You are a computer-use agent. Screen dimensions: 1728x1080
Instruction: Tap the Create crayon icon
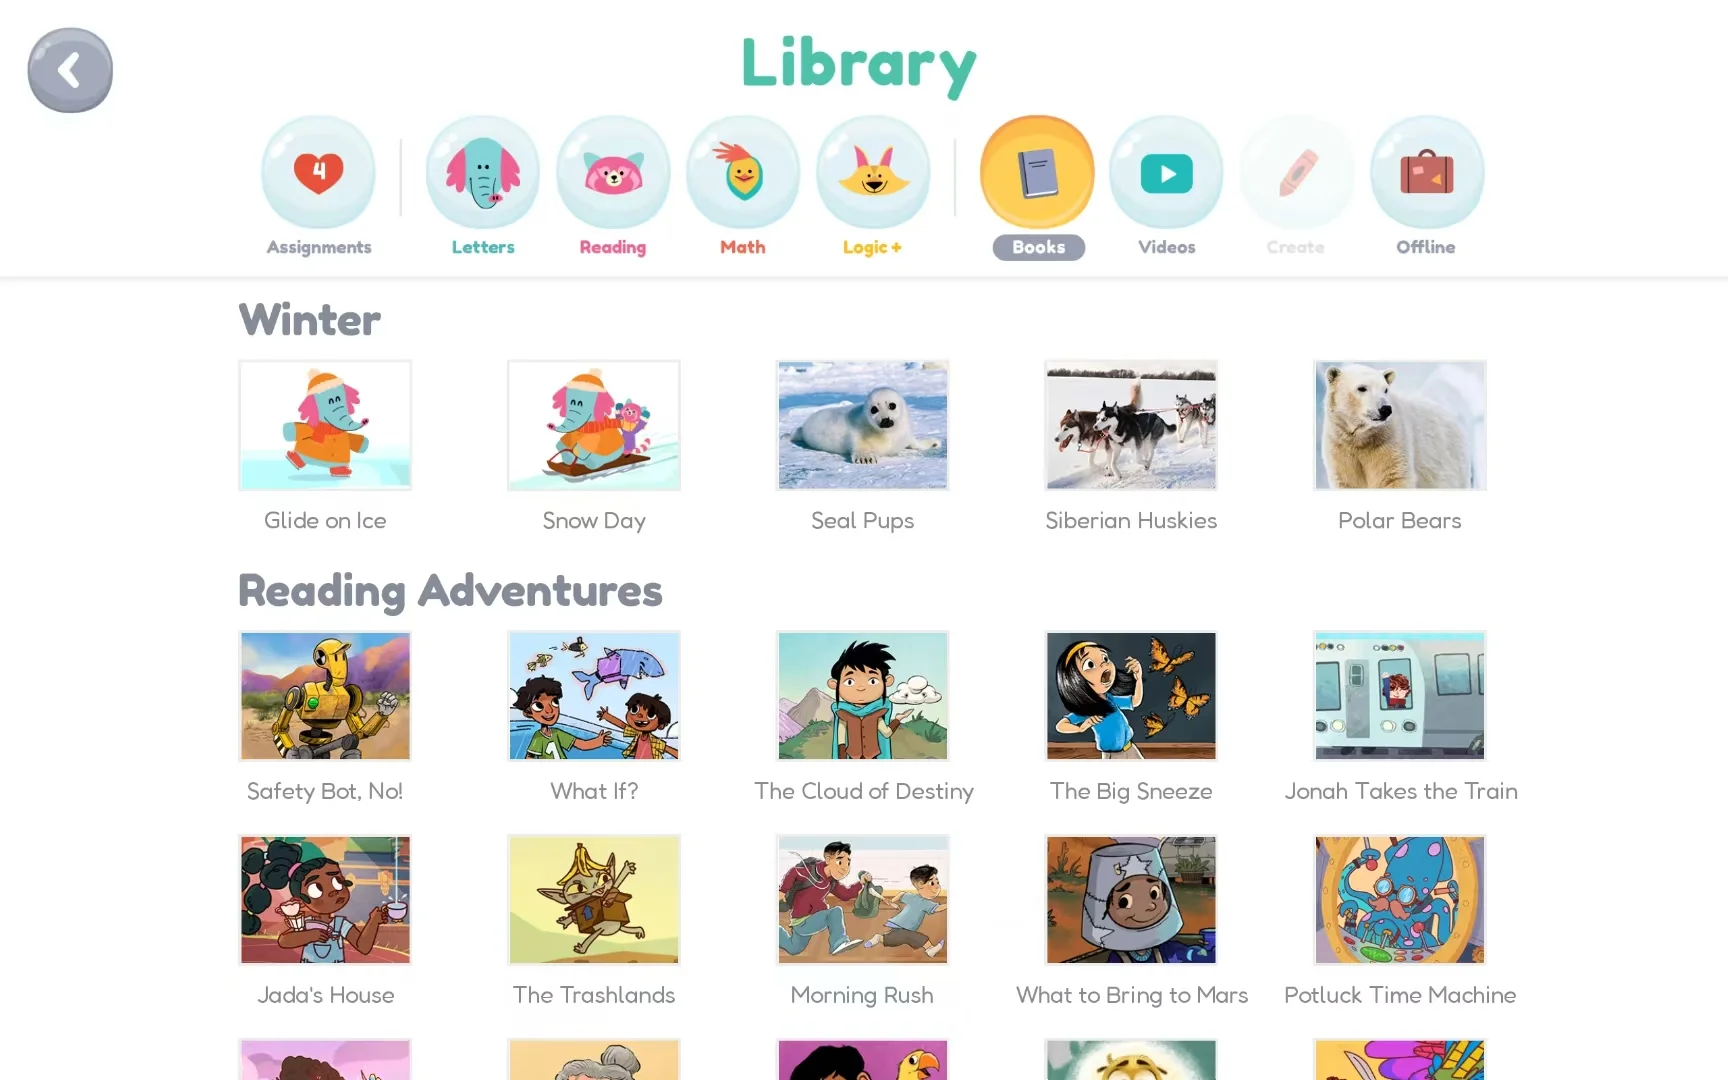click(1297, 172)
